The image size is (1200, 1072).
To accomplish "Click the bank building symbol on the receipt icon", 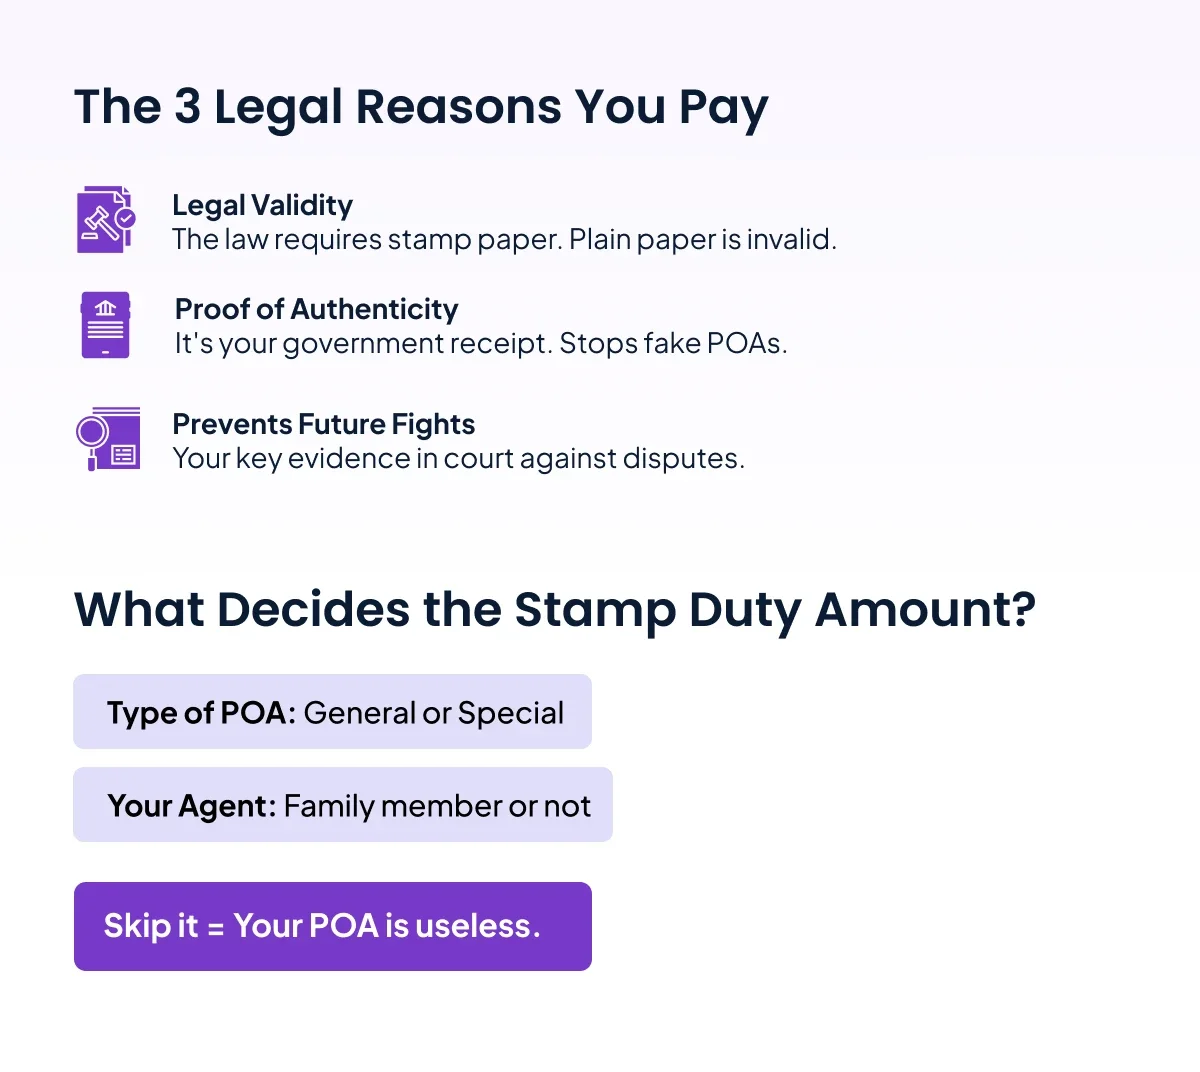I will (x=105, y=309).
